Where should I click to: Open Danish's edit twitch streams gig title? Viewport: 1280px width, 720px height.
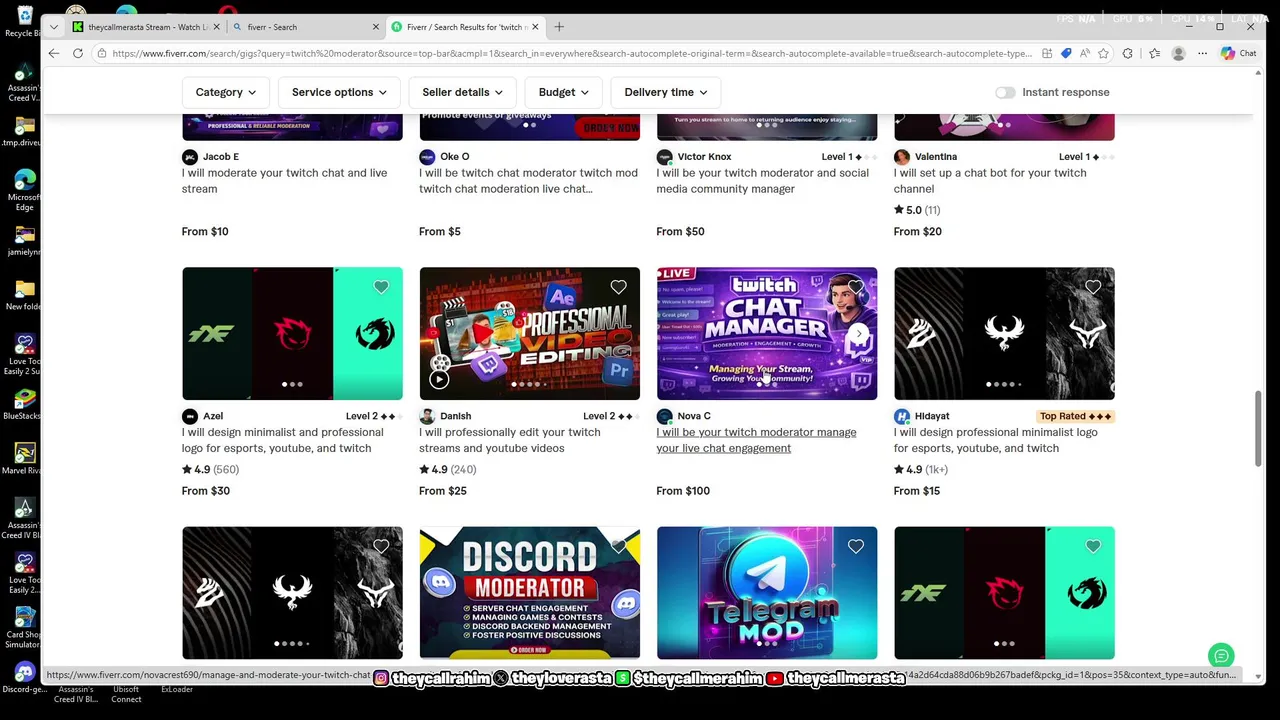click(x=510, y=440)
